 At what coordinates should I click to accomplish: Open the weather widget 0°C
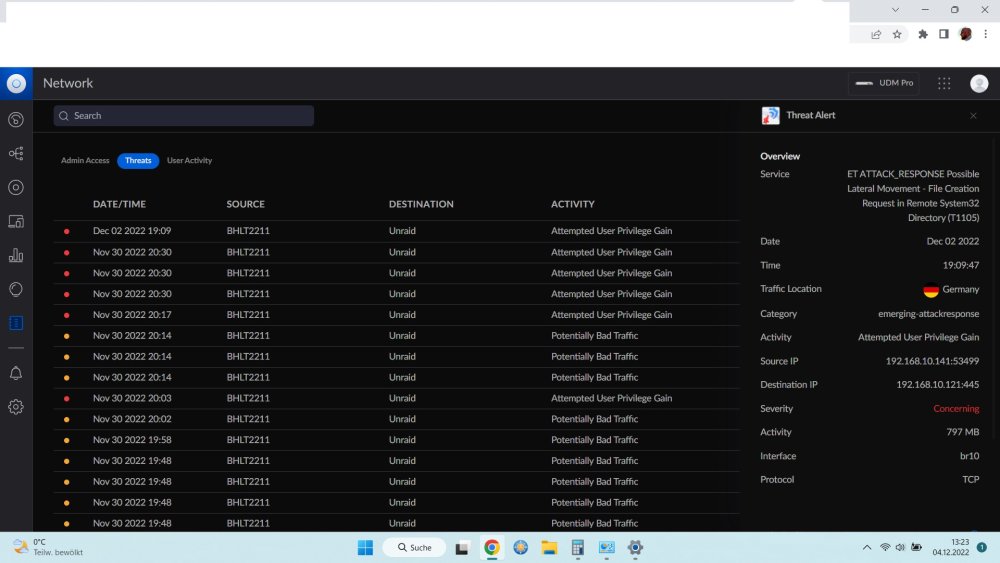click(x=48, y=547)
